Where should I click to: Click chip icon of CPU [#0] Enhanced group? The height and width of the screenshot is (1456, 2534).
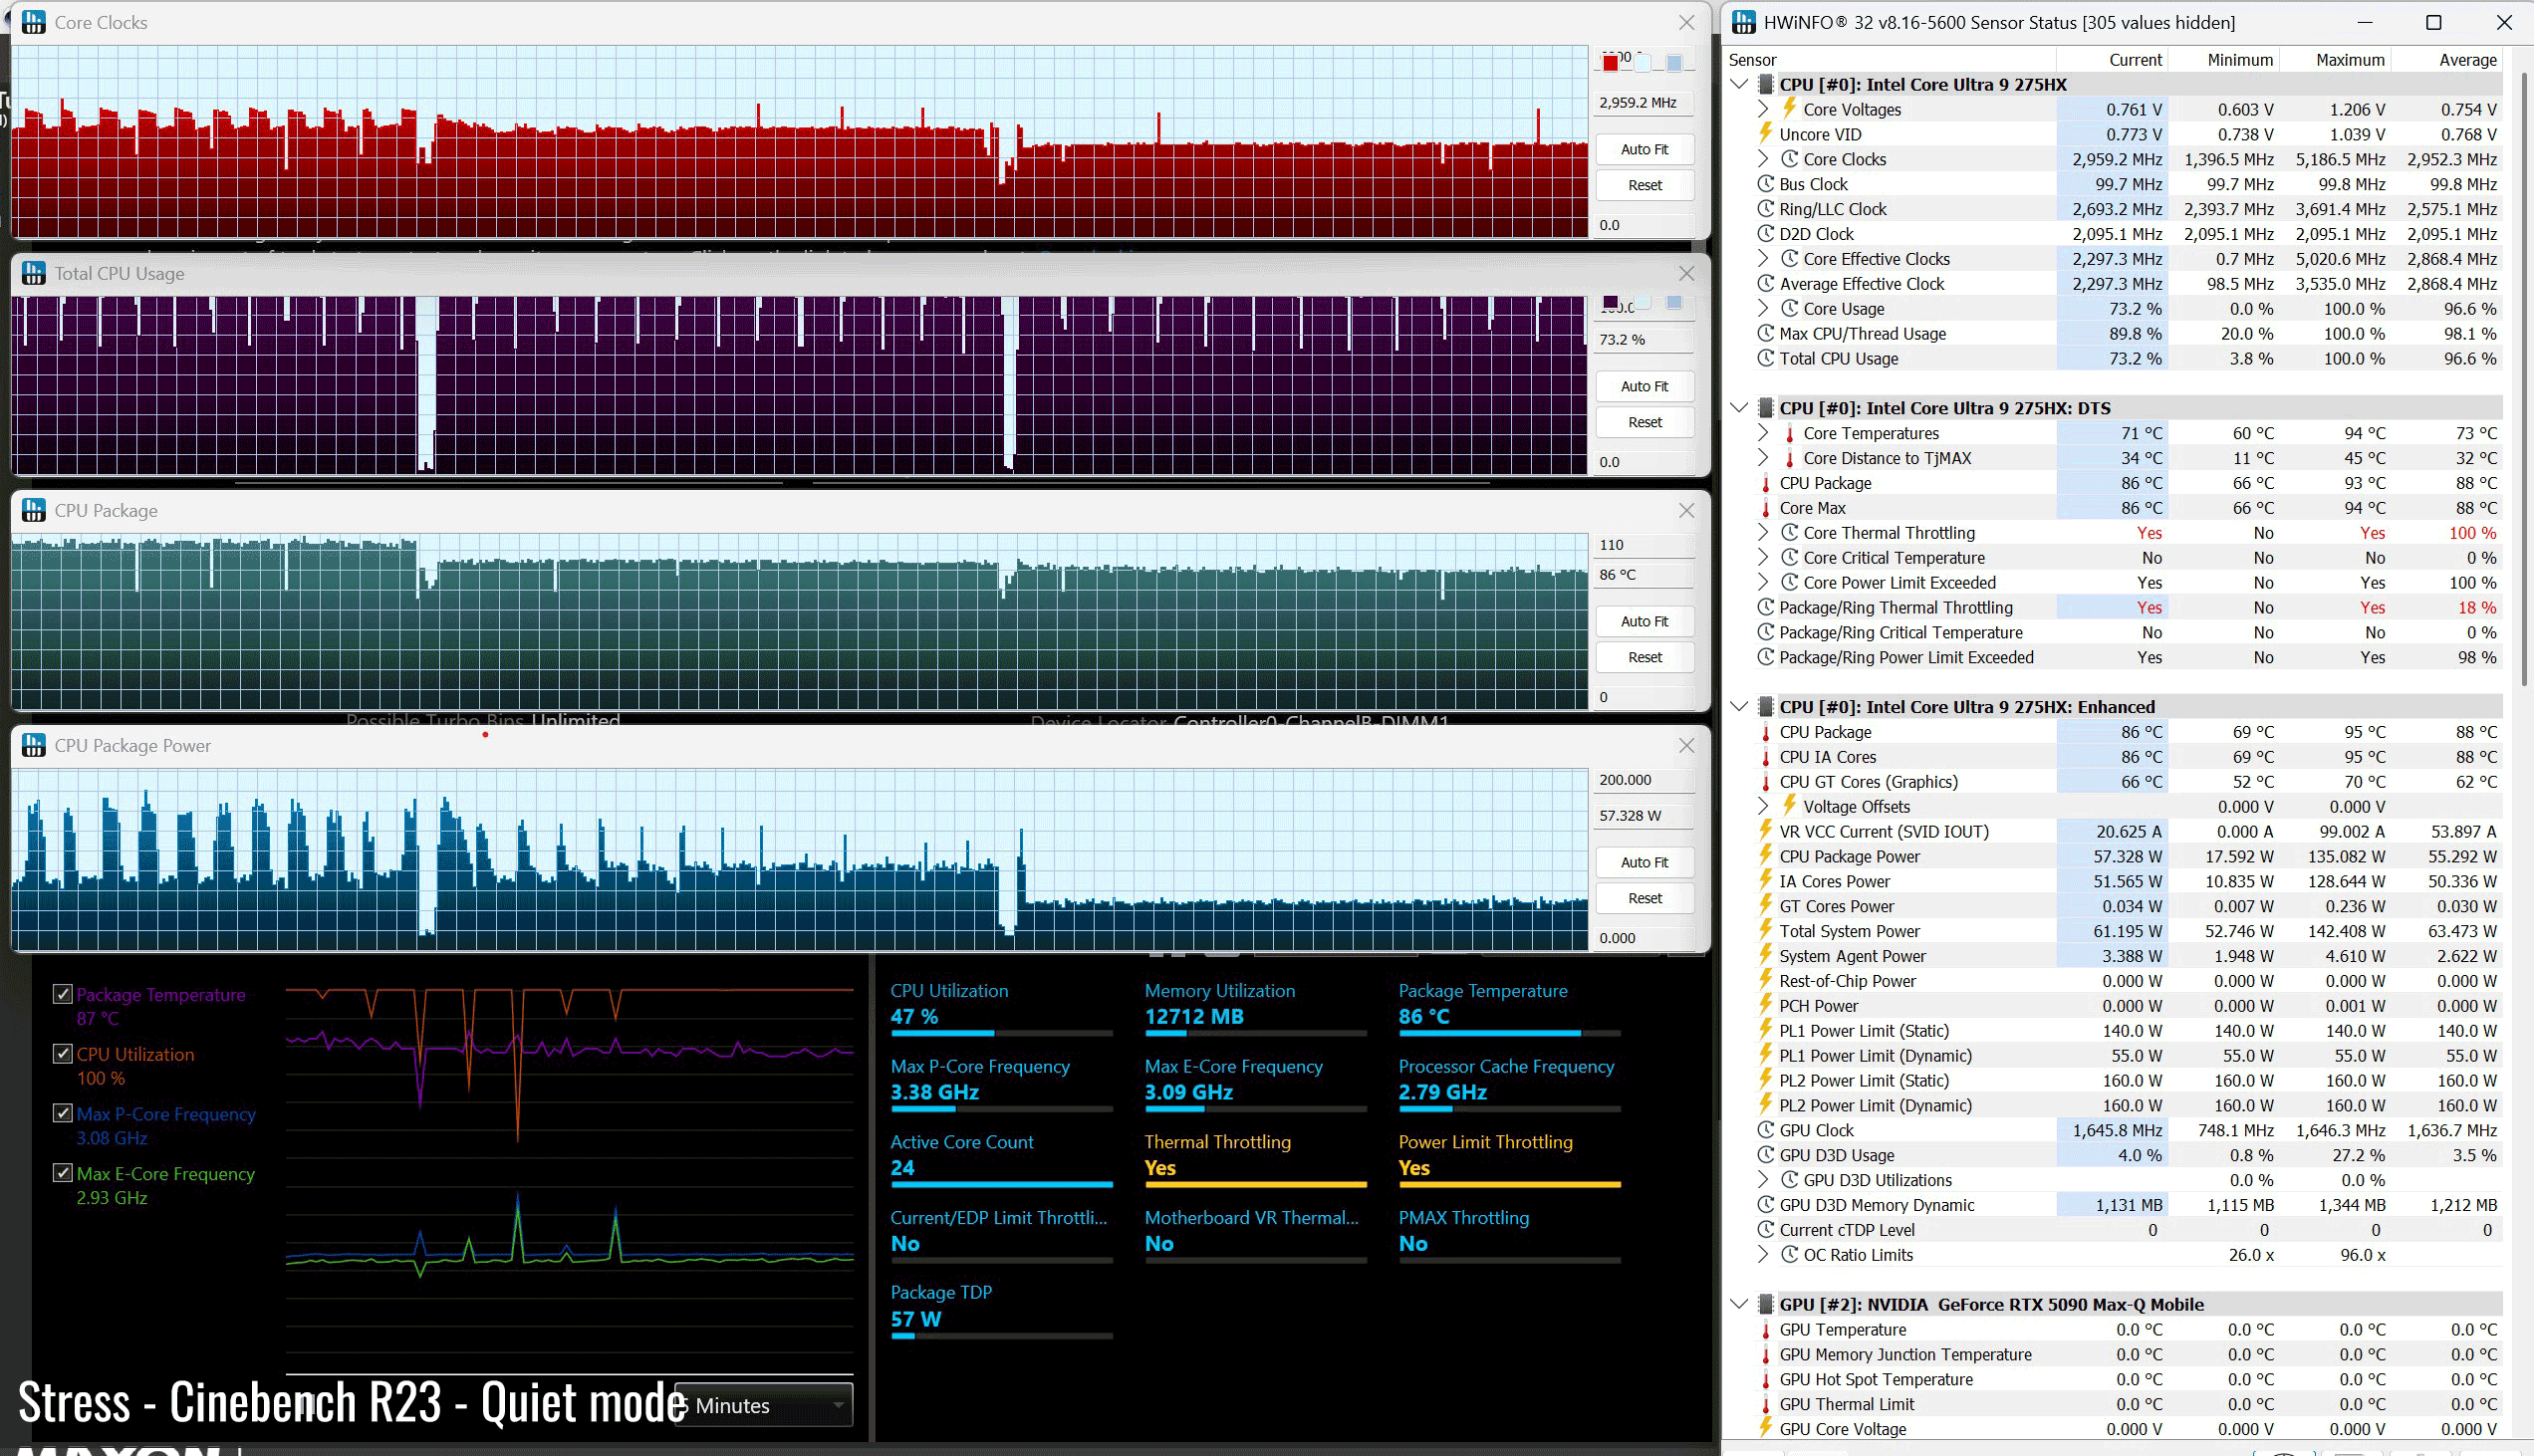click(x=1766, y=707)
